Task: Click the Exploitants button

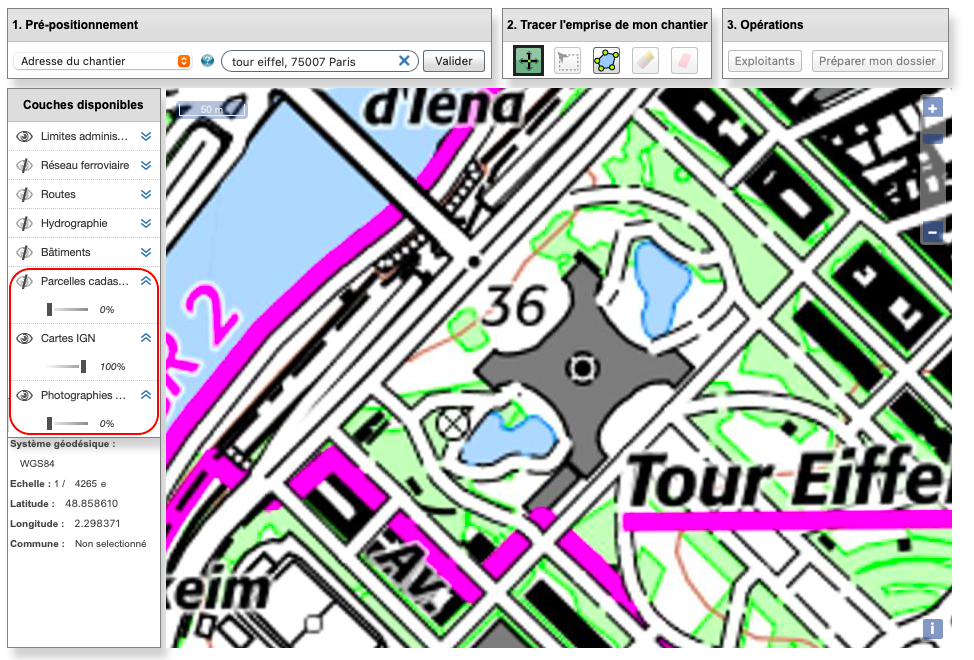Action: click(765, 61)
